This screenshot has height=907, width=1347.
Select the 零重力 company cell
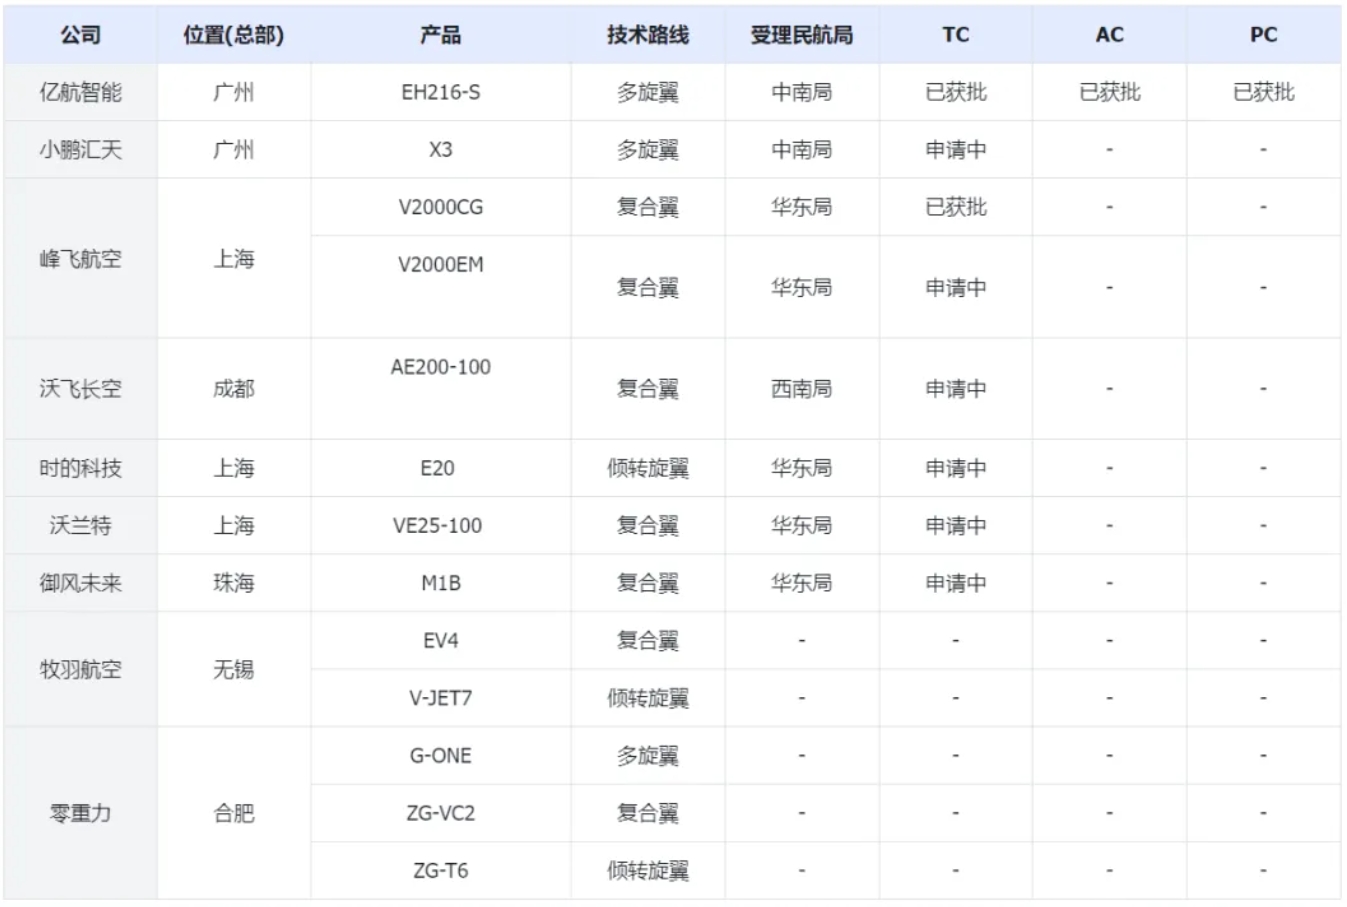(80, 814)
